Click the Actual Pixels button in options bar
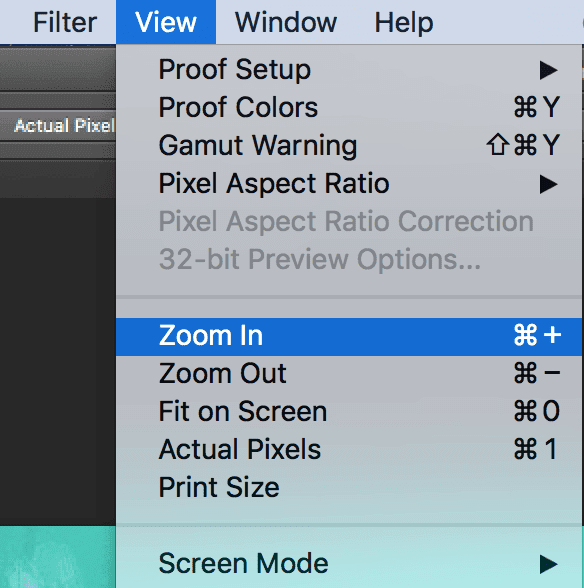Screen dimensions: 584x588 tap(64, 126)
